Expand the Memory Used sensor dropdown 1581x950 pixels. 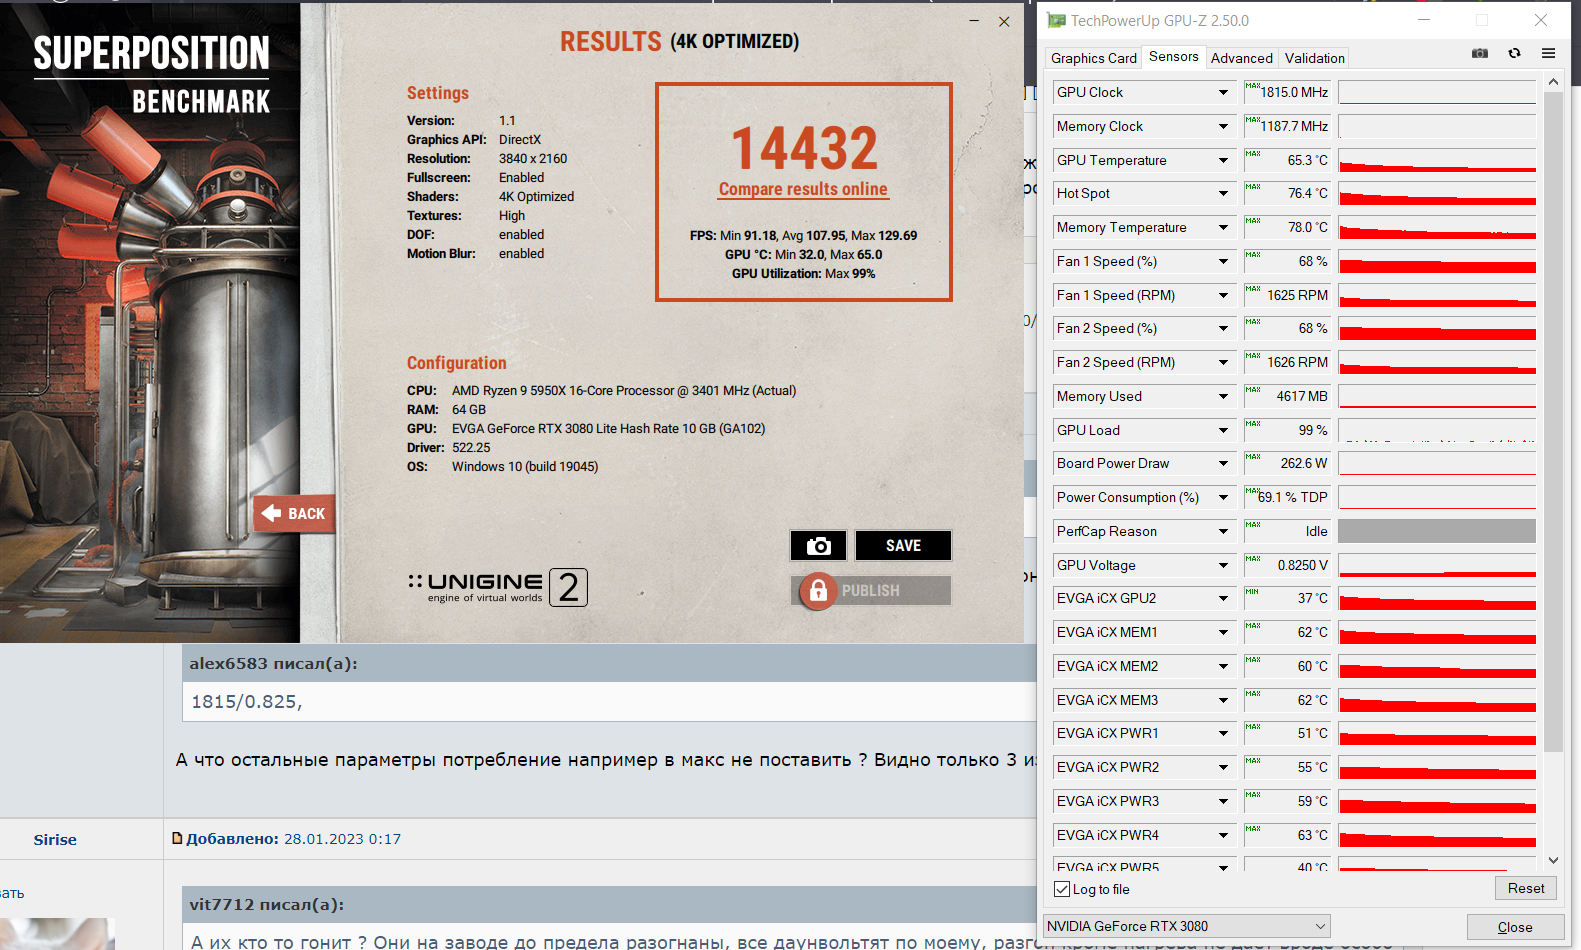1223,396
